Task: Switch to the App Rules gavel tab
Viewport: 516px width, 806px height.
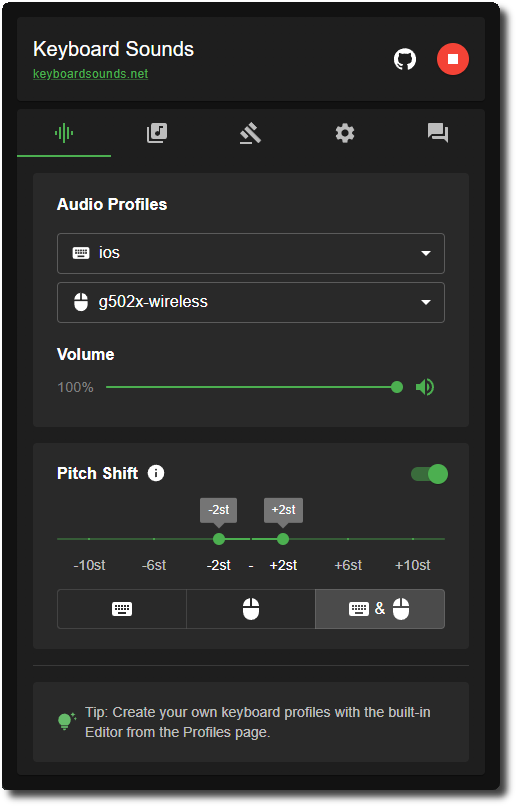Action: tap(251, 133)
